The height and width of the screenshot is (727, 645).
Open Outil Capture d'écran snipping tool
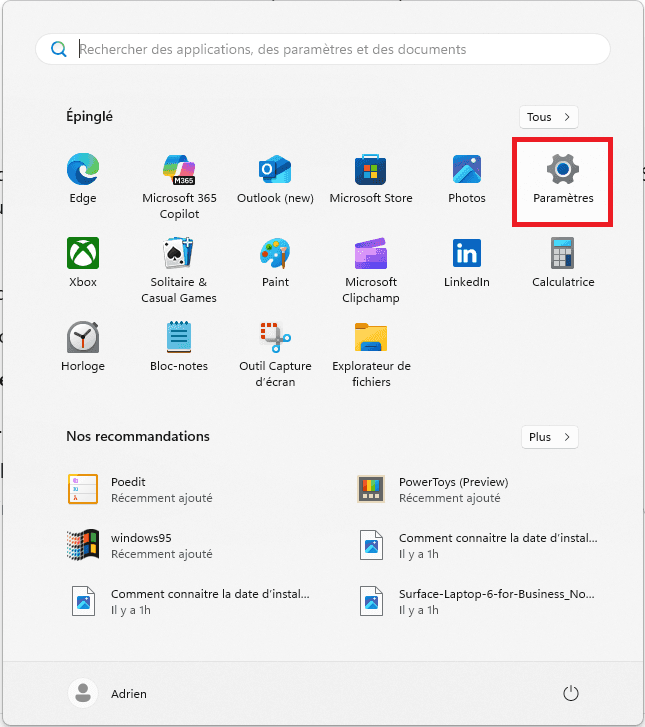pos(275,337)
